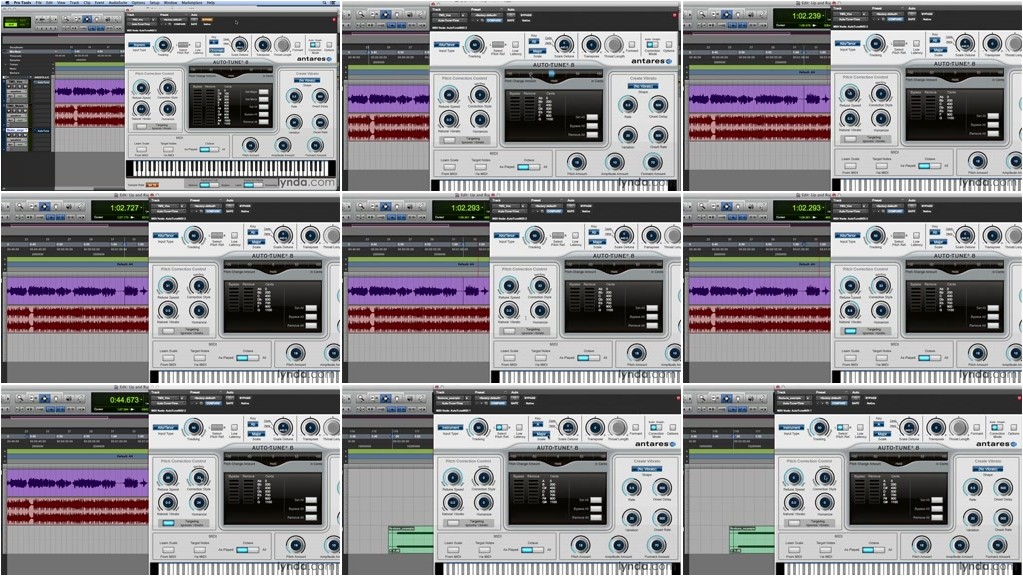Toggle Learn Scale From MIDI in Soprano frame
The width and height of the screenshot is (1023, 576).
tap(141, 149)
